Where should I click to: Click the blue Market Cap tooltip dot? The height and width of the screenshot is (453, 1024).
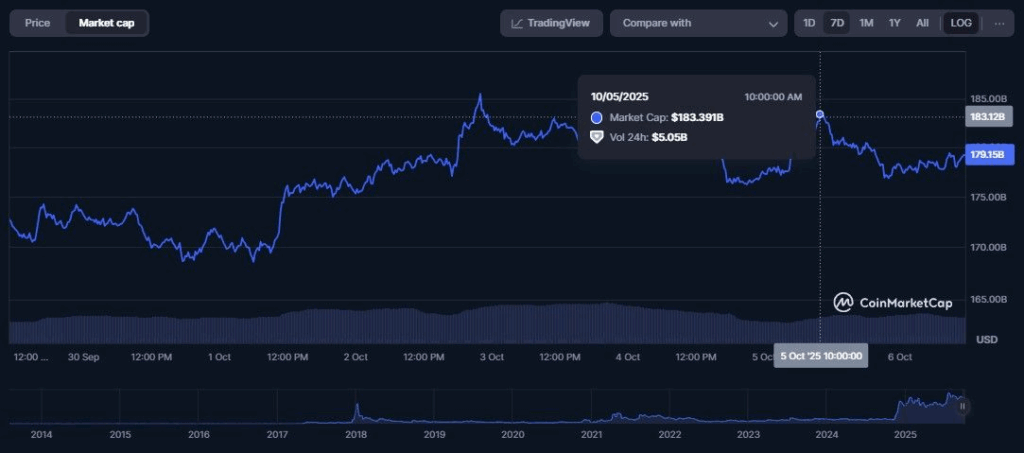tap(597, 118)
